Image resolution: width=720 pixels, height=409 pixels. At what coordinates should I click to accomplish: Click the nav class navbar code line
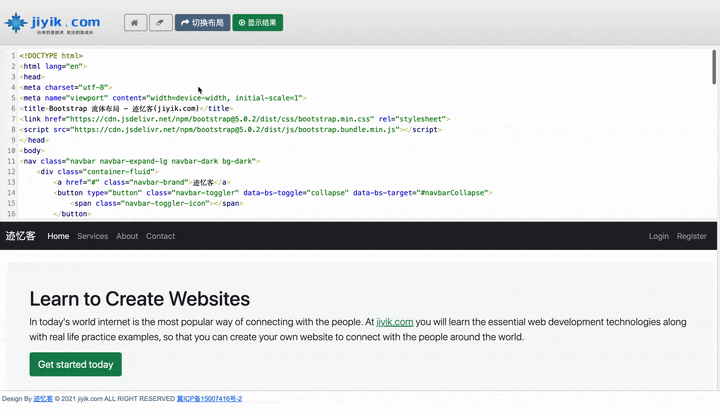140,161
